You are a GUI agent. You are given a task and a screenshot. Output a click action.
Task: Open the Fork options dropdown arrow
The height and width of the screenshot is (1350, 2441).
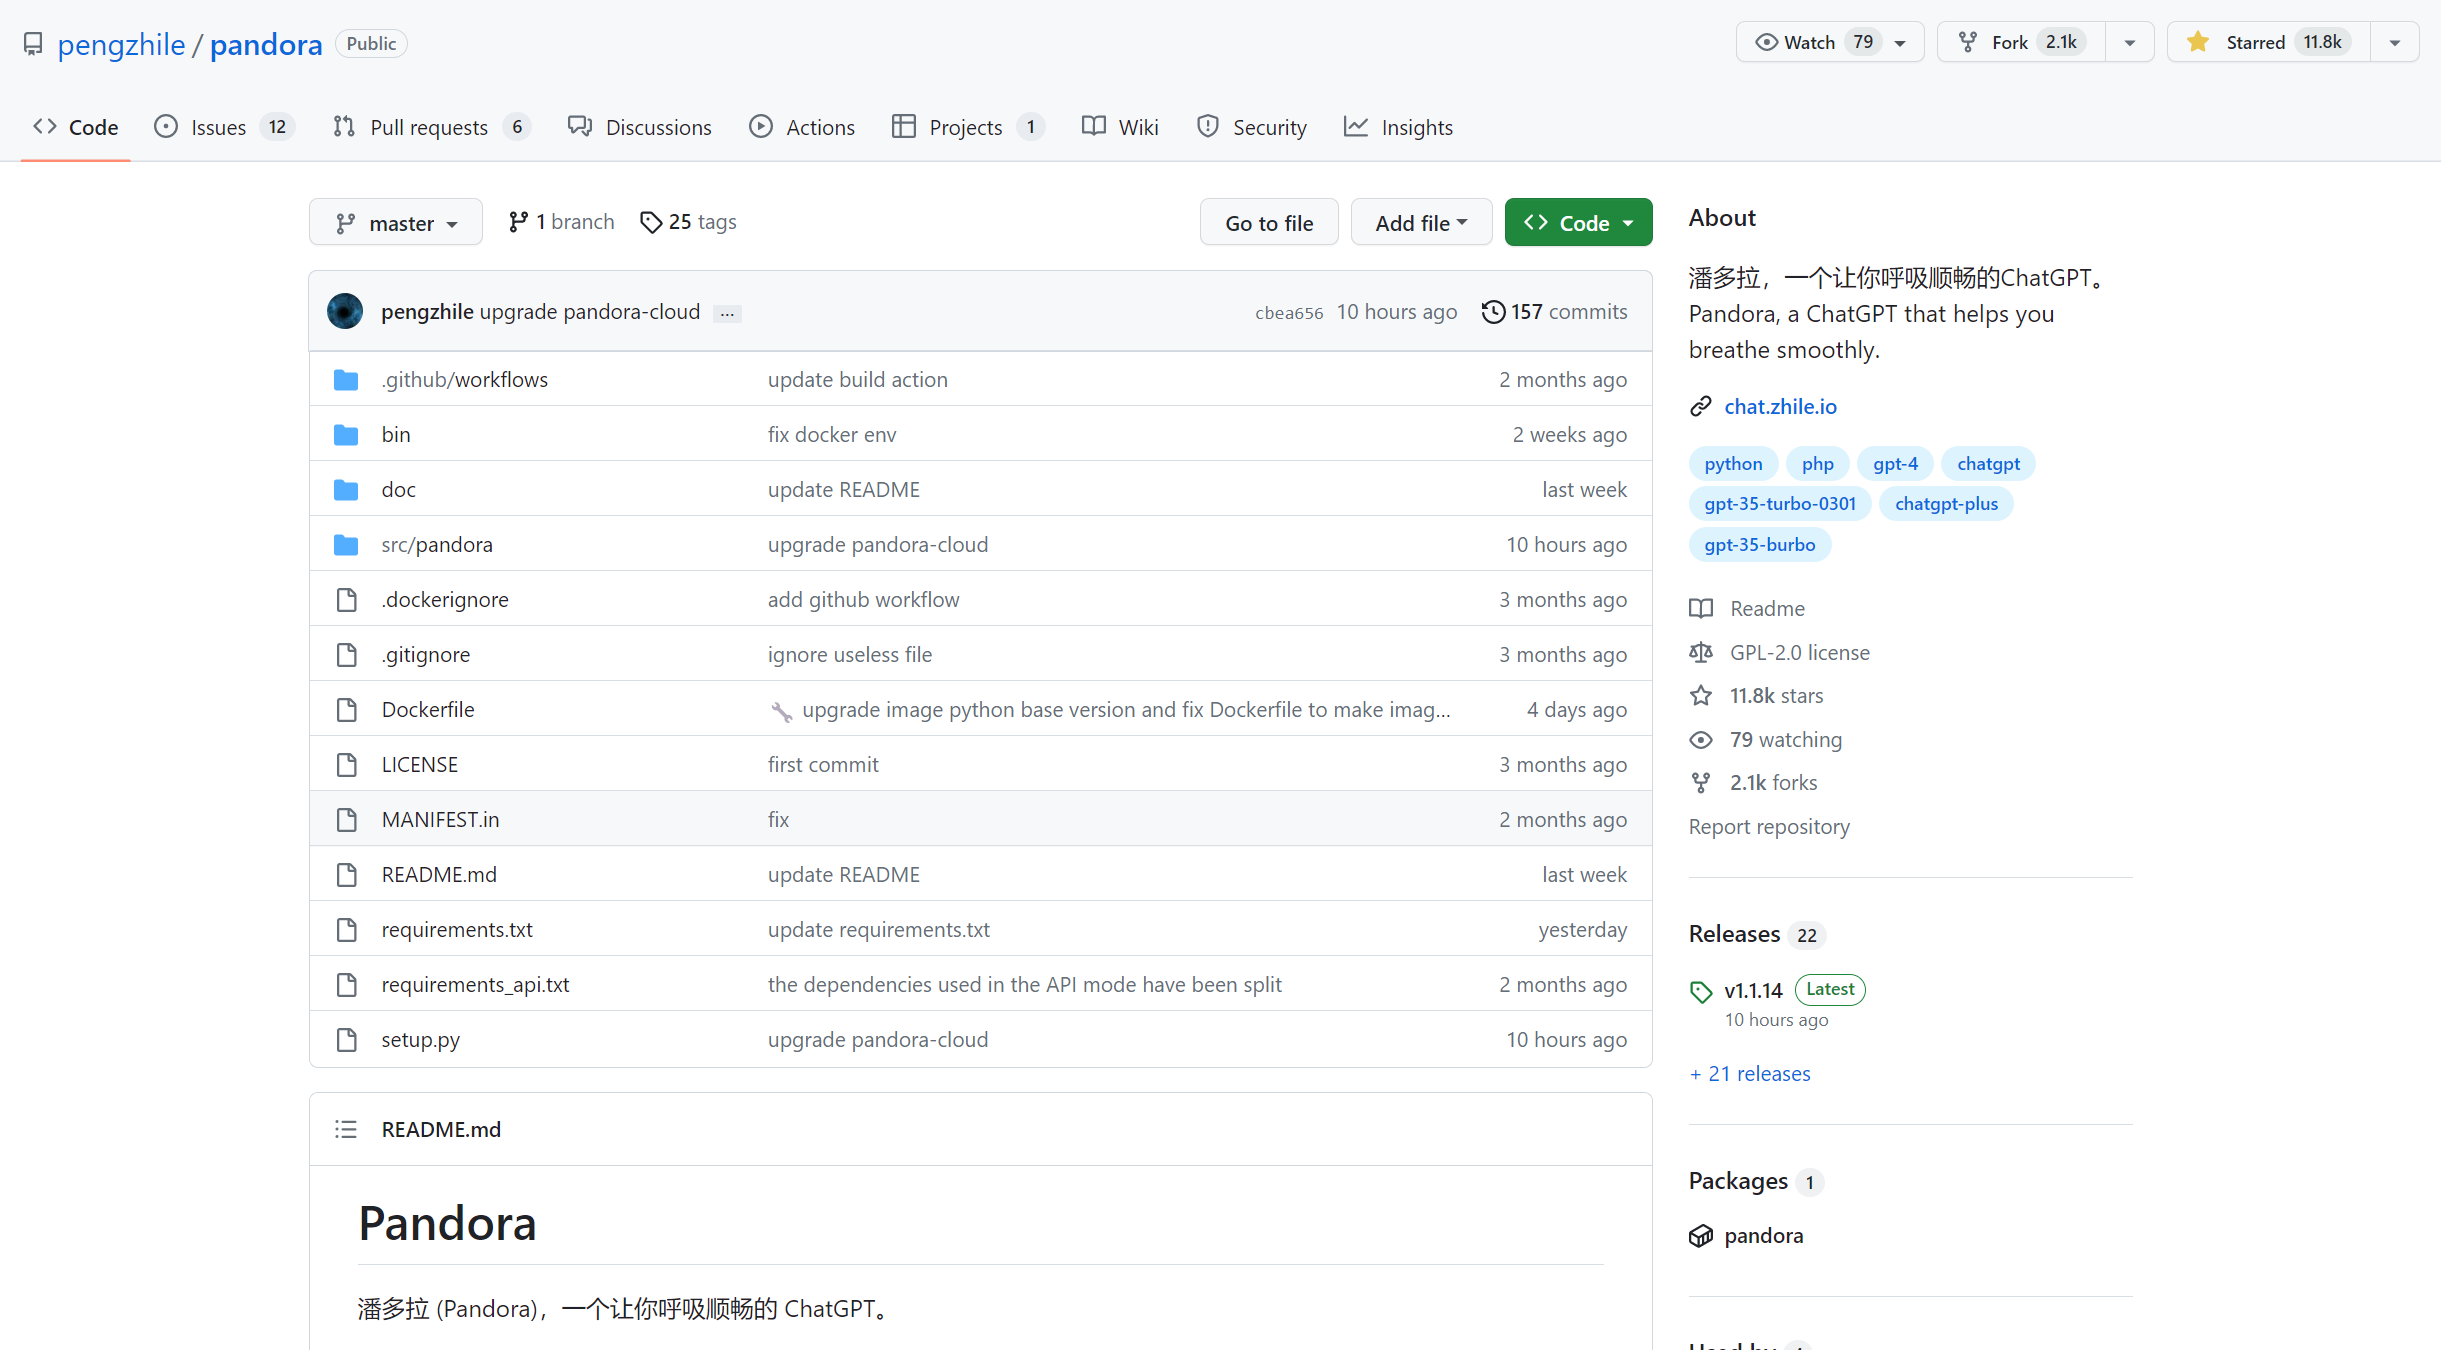pyautogui.click(x=2130, y=42)
